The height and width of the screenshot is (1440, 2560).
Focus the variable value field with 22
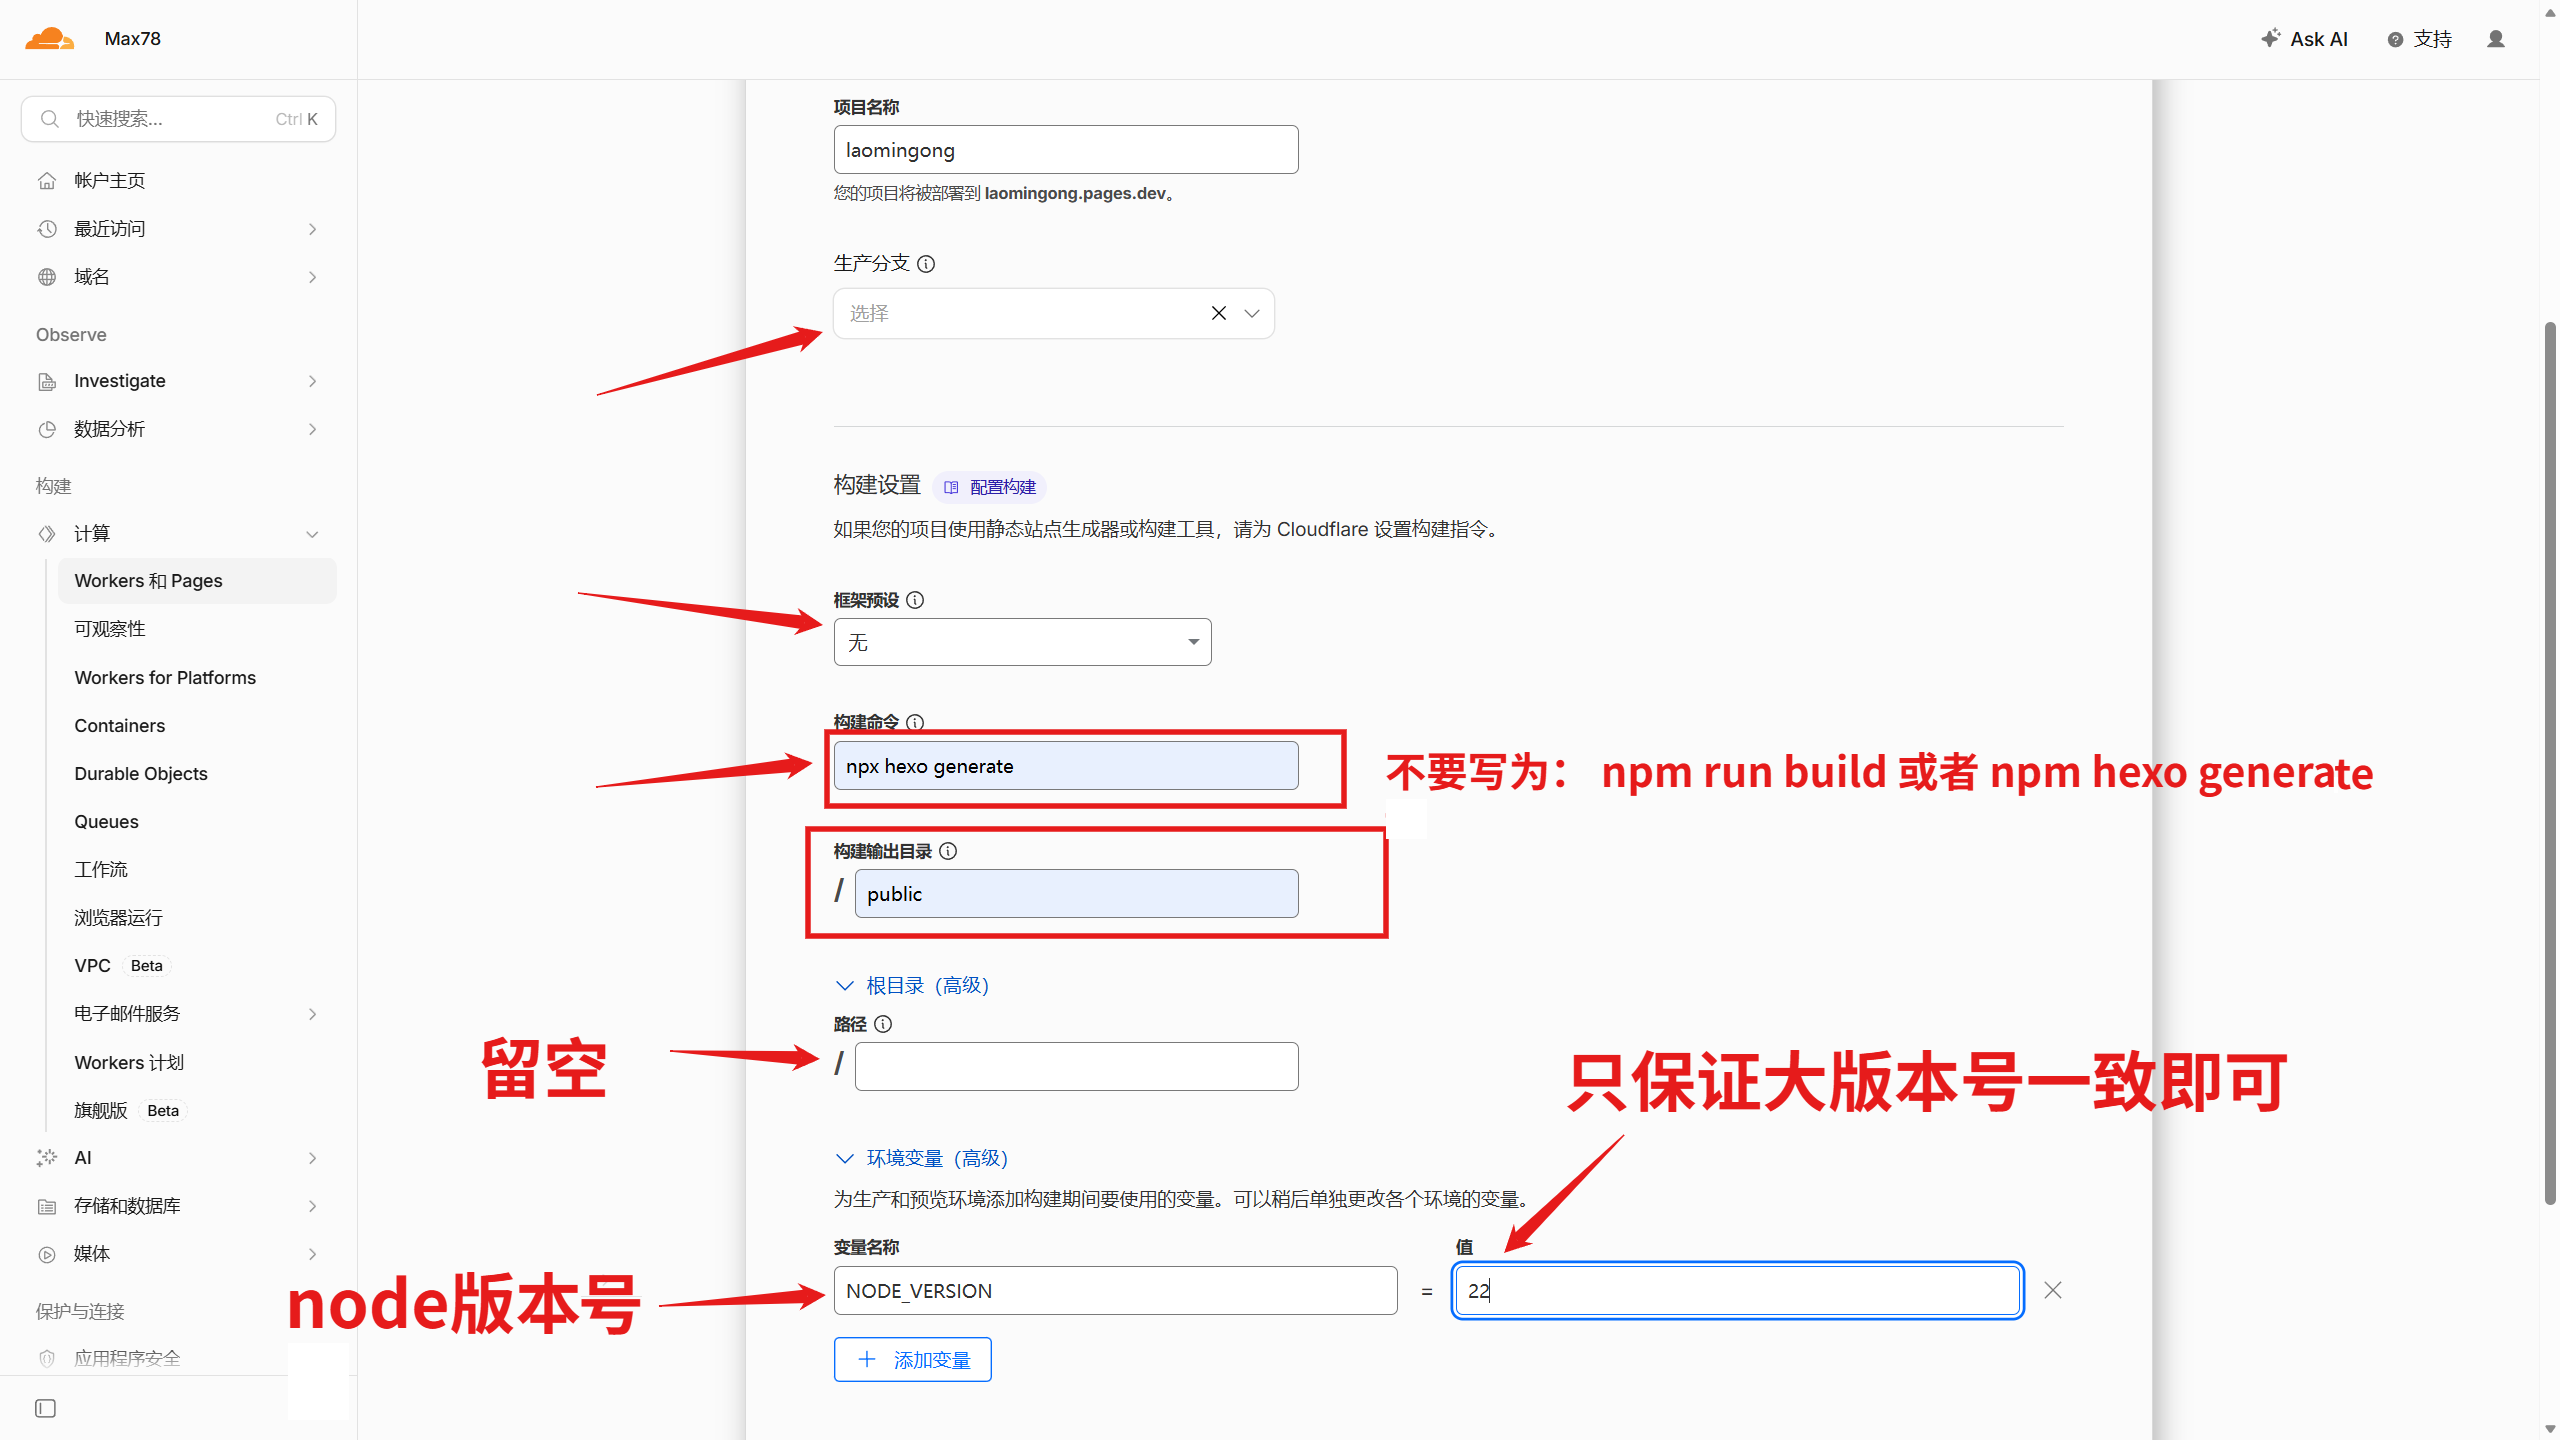click(1738, 1291)
